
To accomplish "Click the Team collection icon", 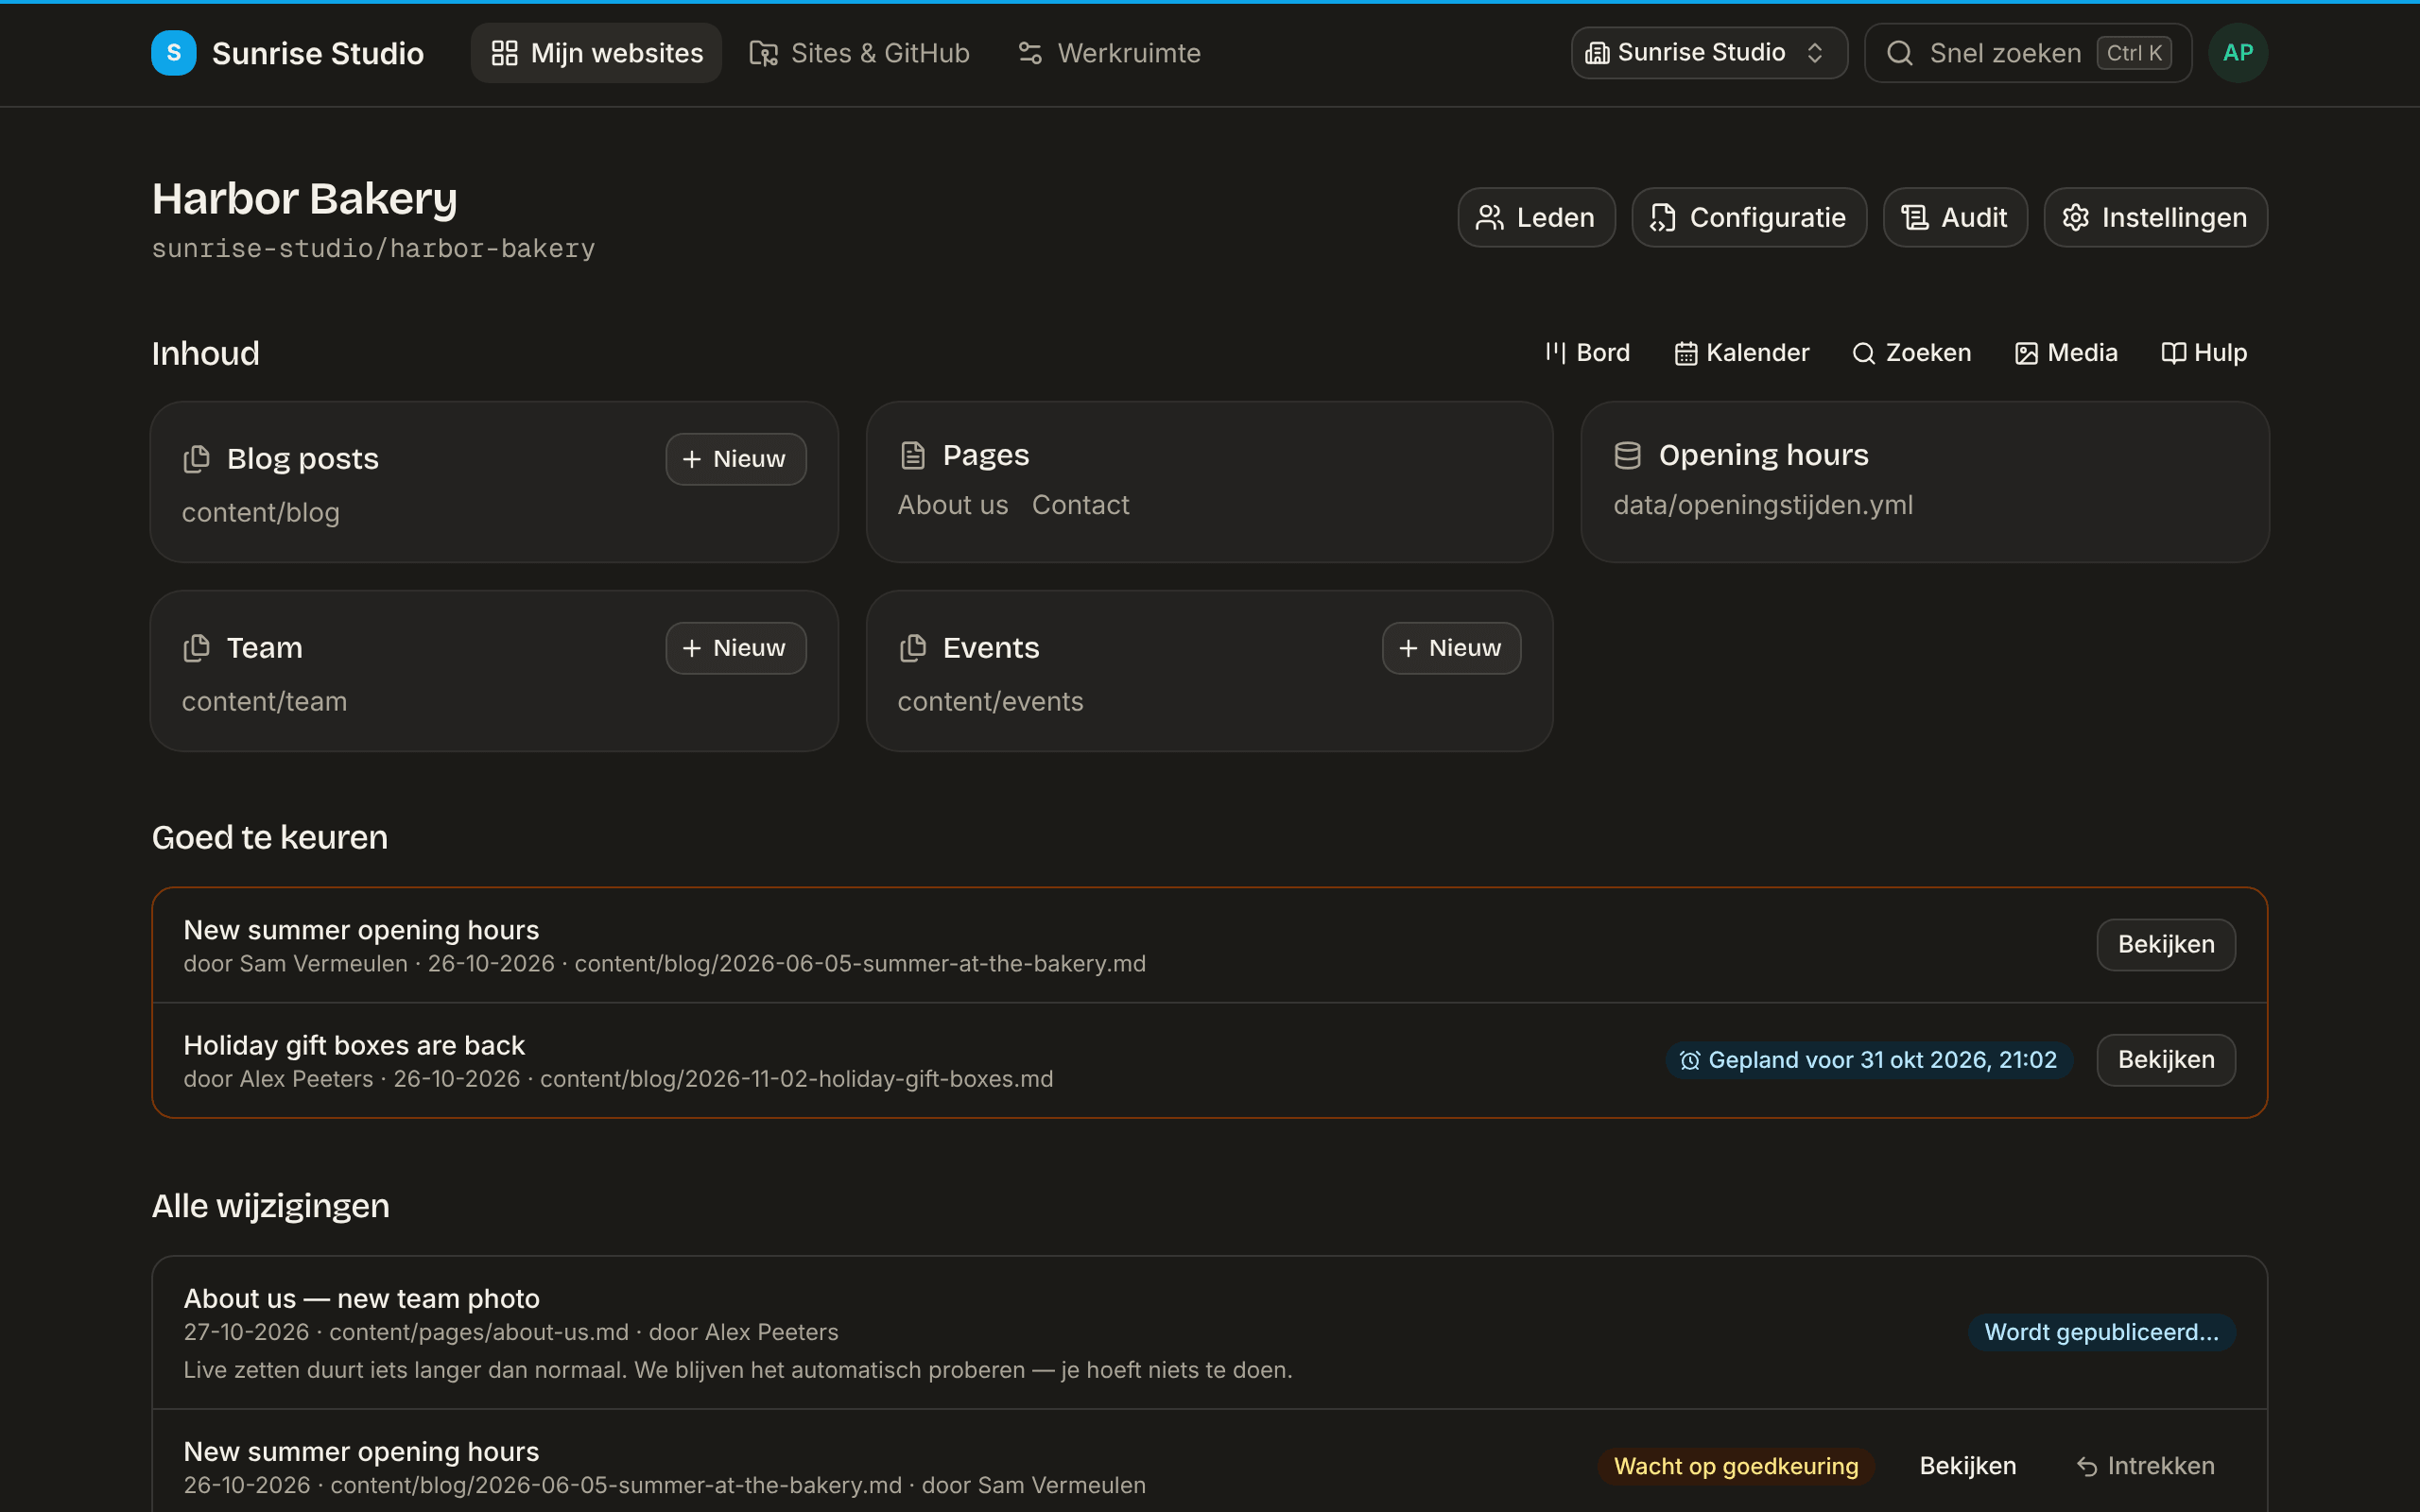I will pos(196,648).
